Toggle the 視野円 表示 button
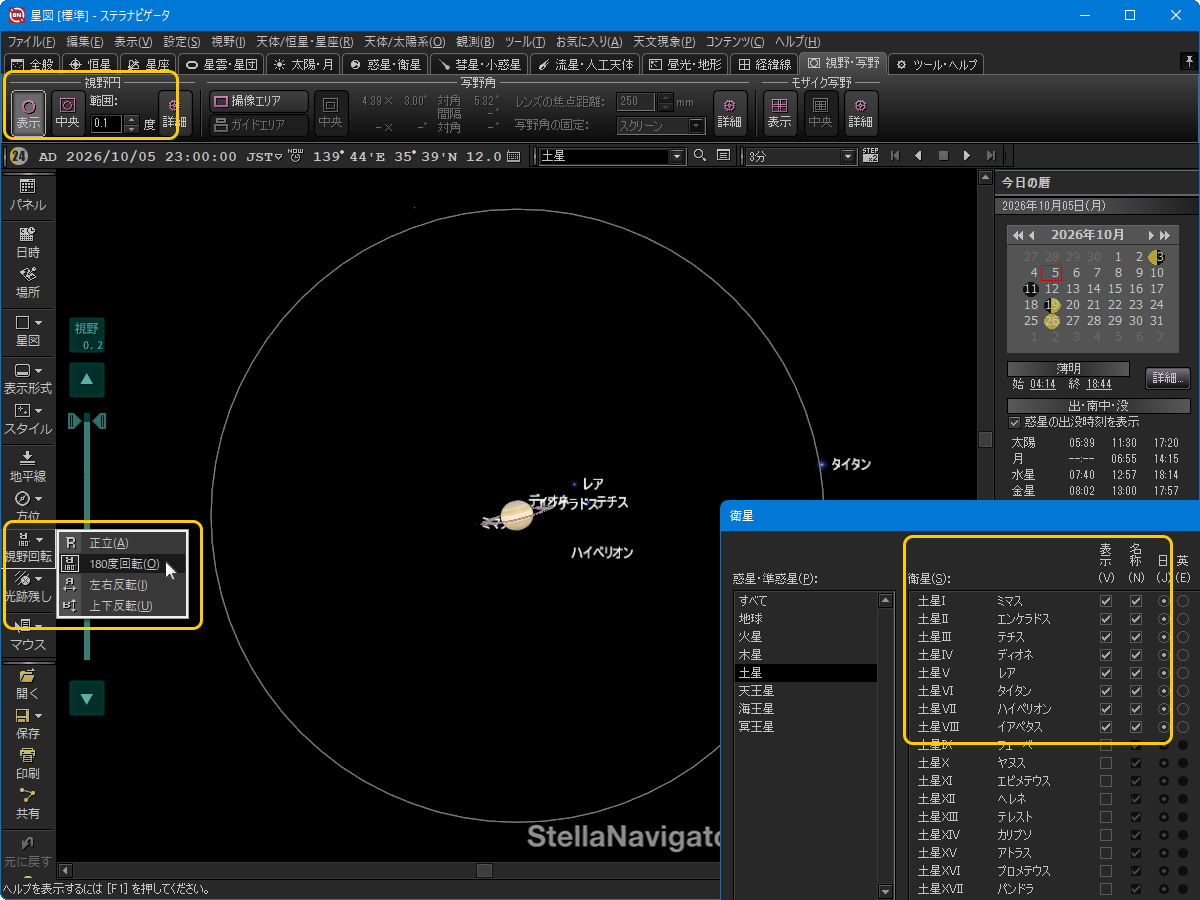 28,113
